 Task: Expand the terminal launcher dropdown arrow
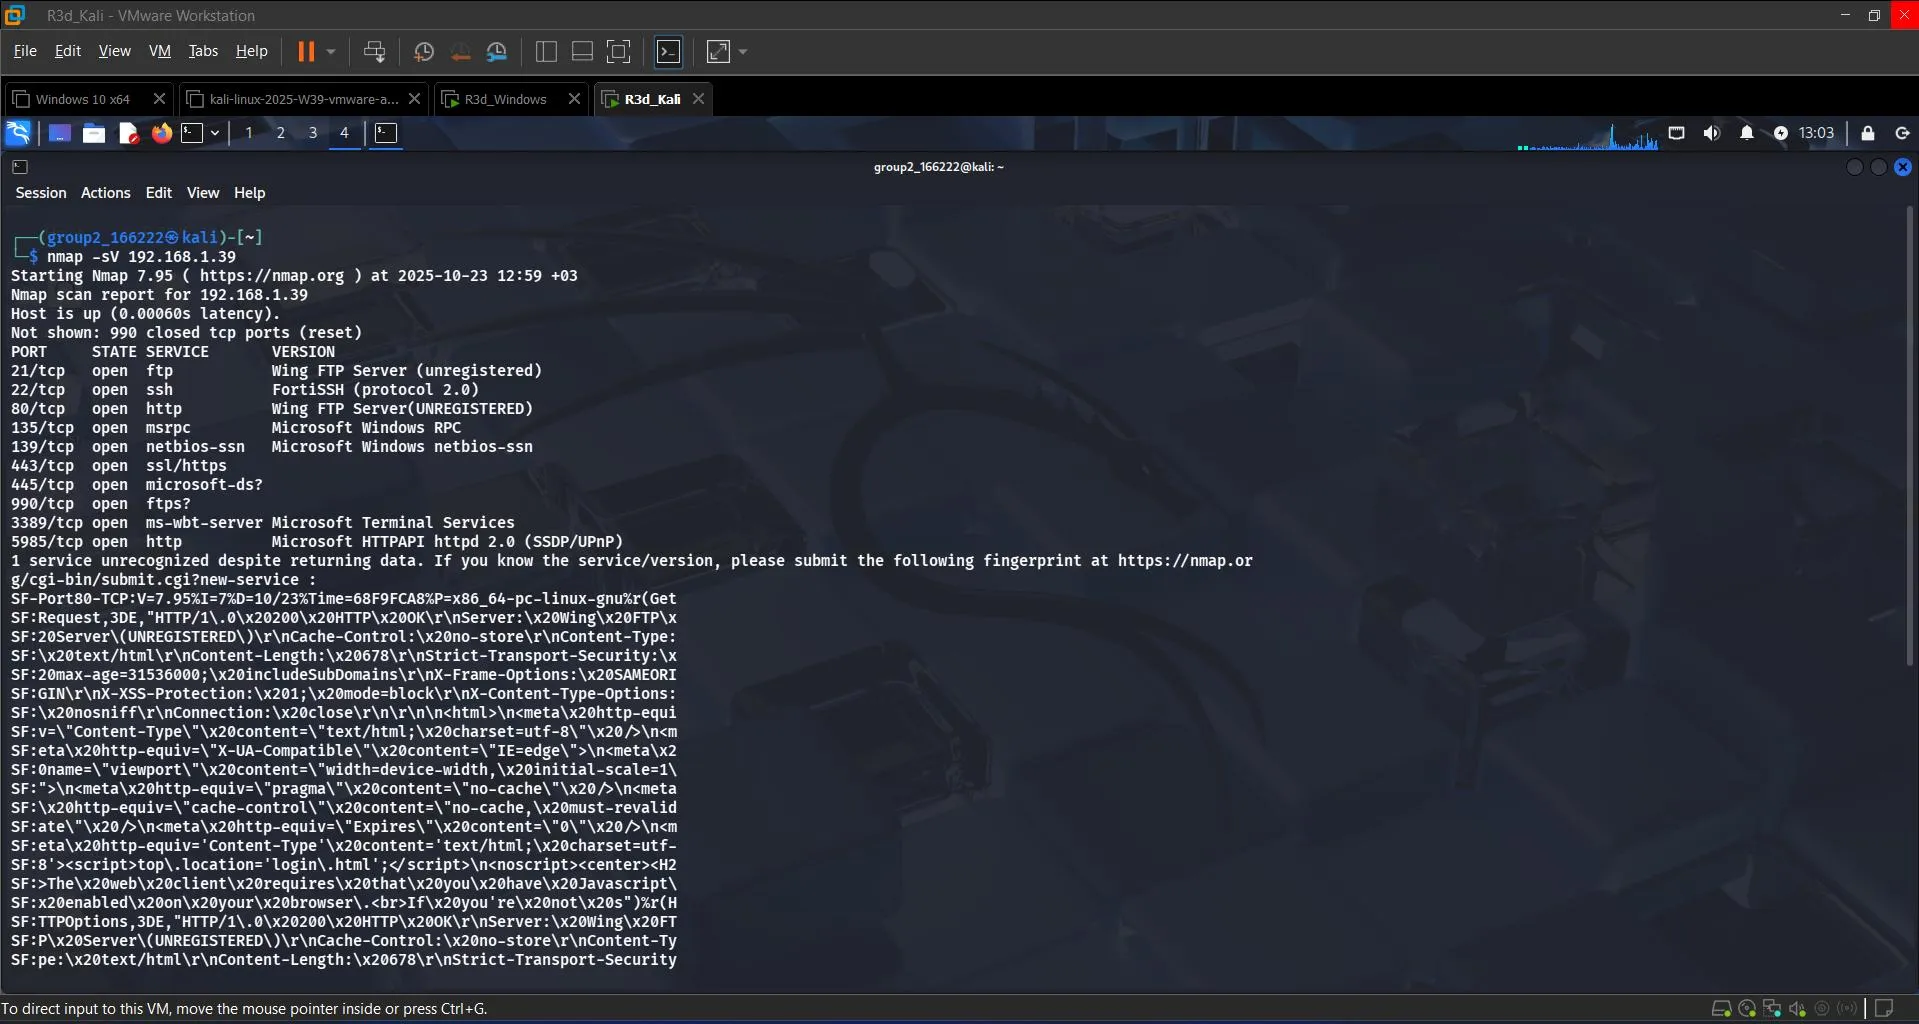pos(215,133)
